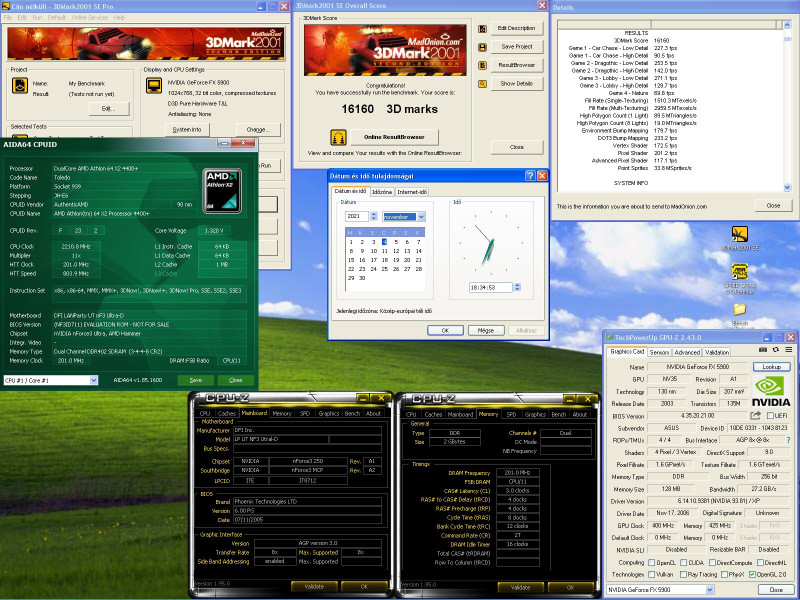The width and height of the screenshot is (800, 600).
Task: Switch to the Sensors tab in GPU-Z
Action: click(660, 352)
